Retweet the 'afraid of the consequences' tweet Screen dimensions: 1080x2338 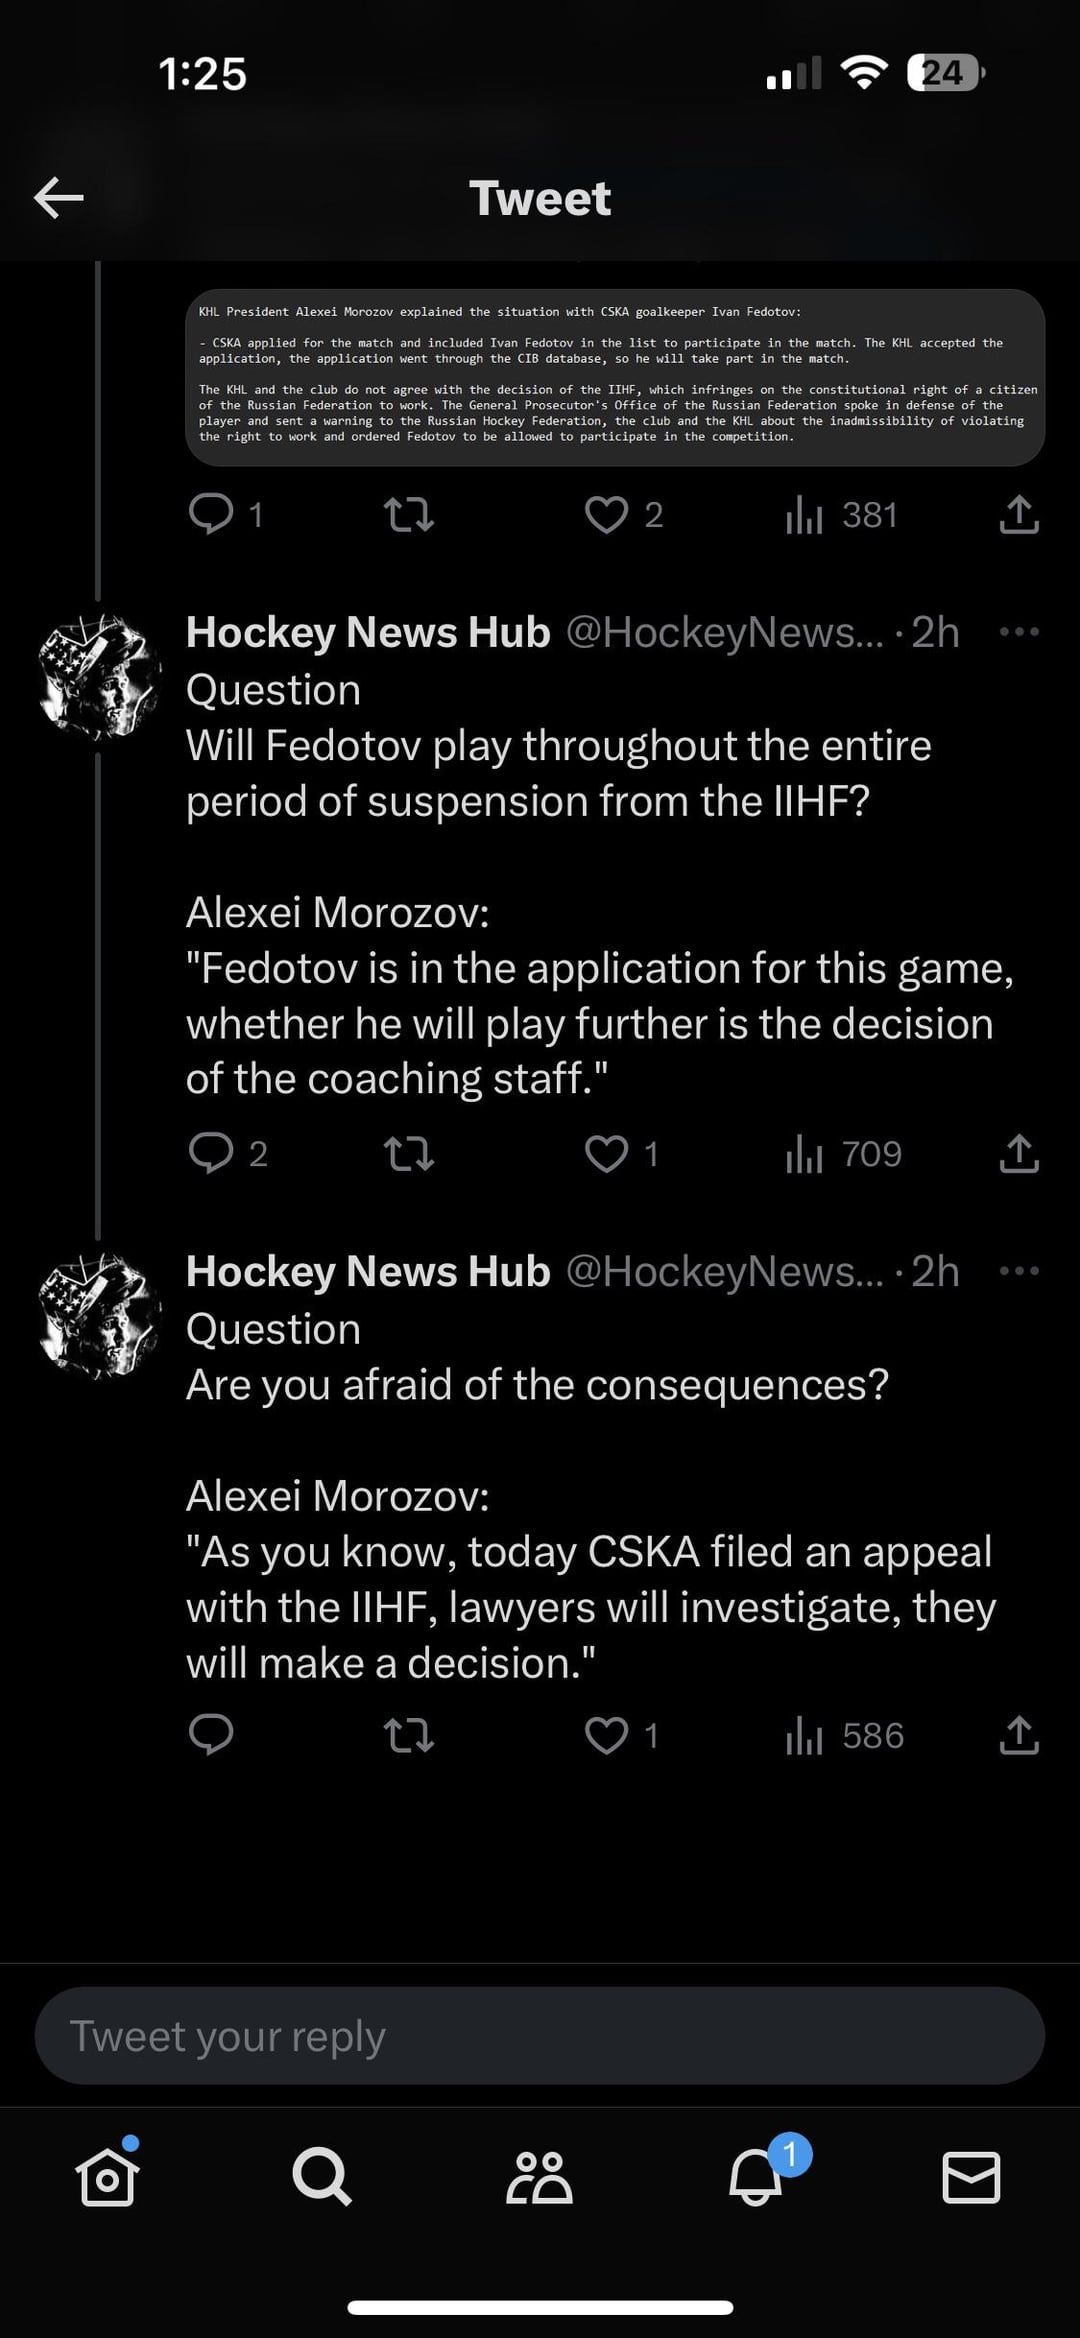coord(409,1735)
